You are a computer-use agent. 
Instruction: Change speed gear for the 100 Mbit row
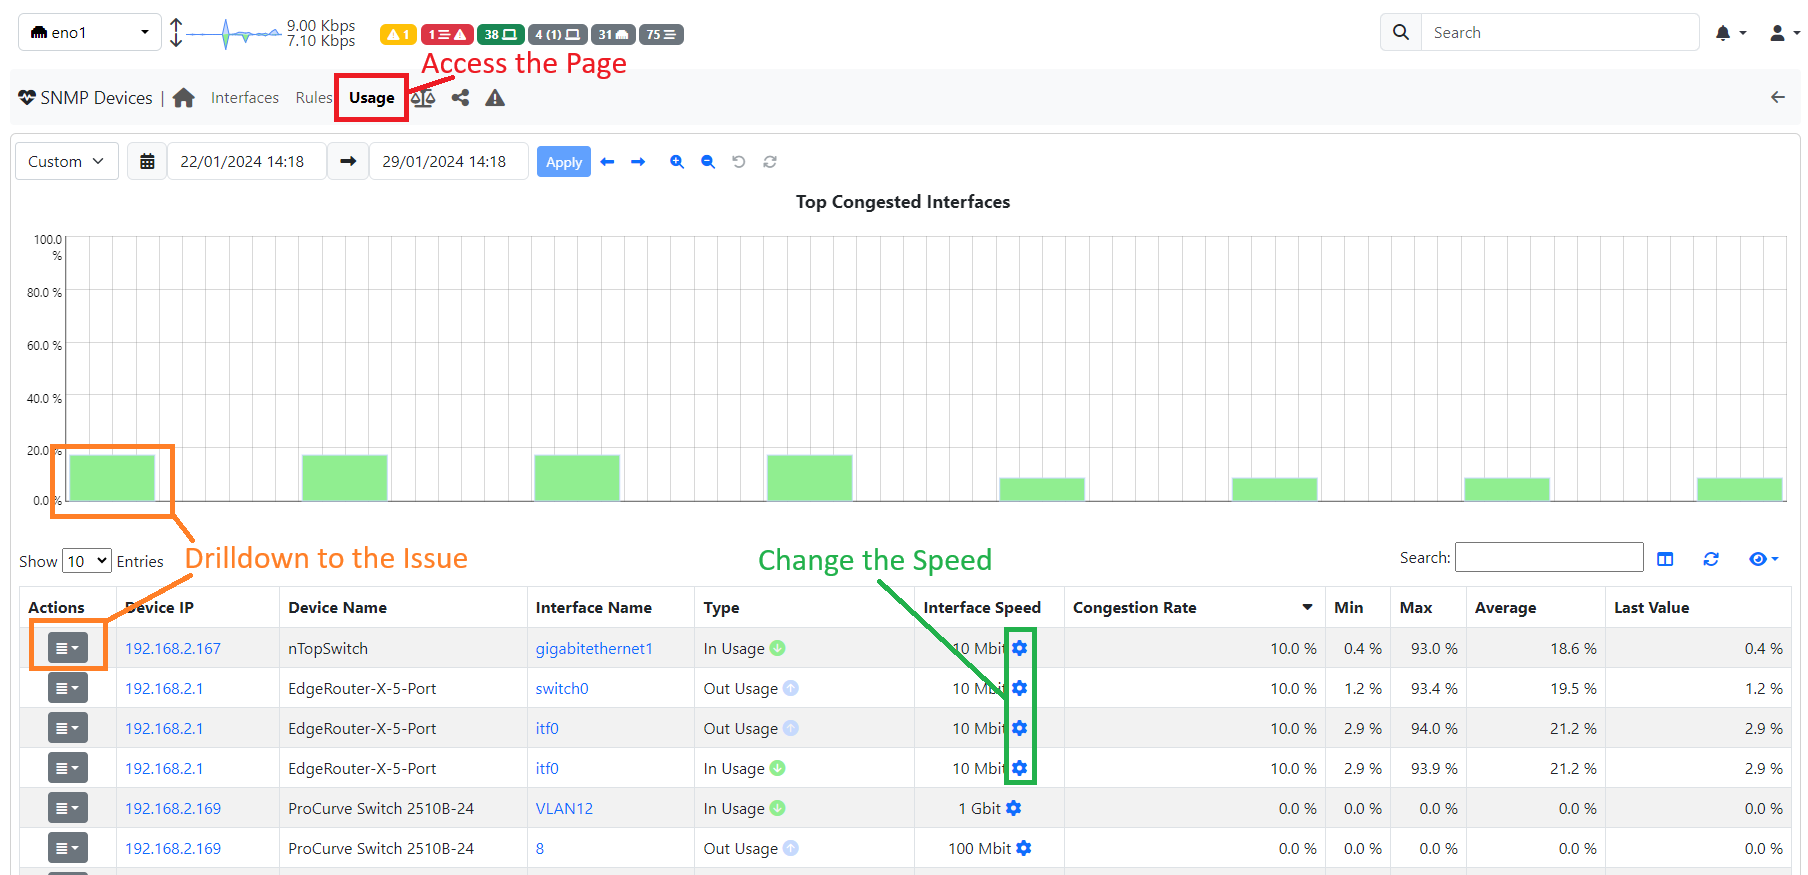(x=1023, y=848)
